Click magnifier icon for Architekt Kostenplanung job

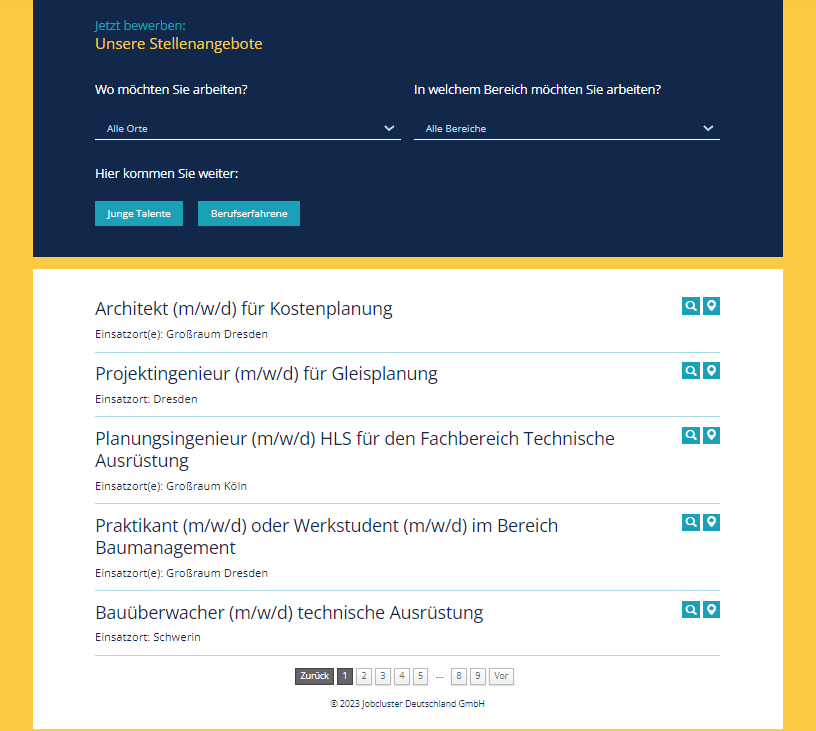[690, 306]
